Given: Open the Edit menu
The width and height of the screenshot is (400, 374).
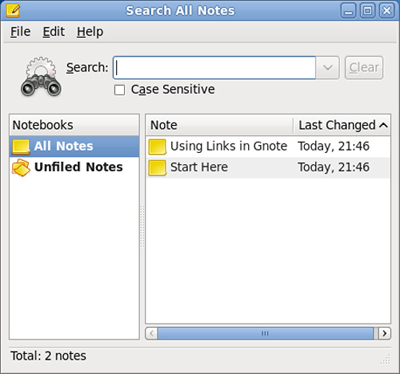Looking at the screenshot, I should [53, 32].
